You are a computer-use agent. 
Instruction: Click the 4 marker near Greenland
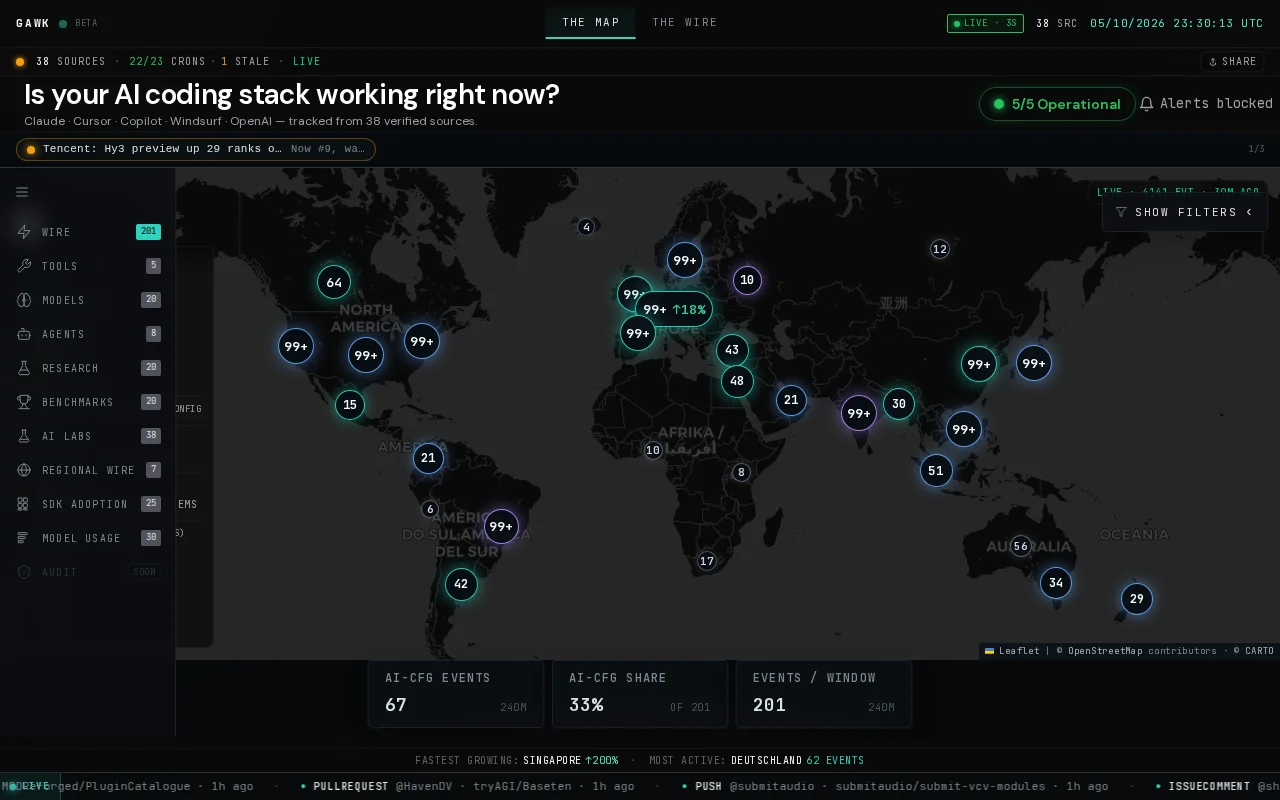click(586, 227)
